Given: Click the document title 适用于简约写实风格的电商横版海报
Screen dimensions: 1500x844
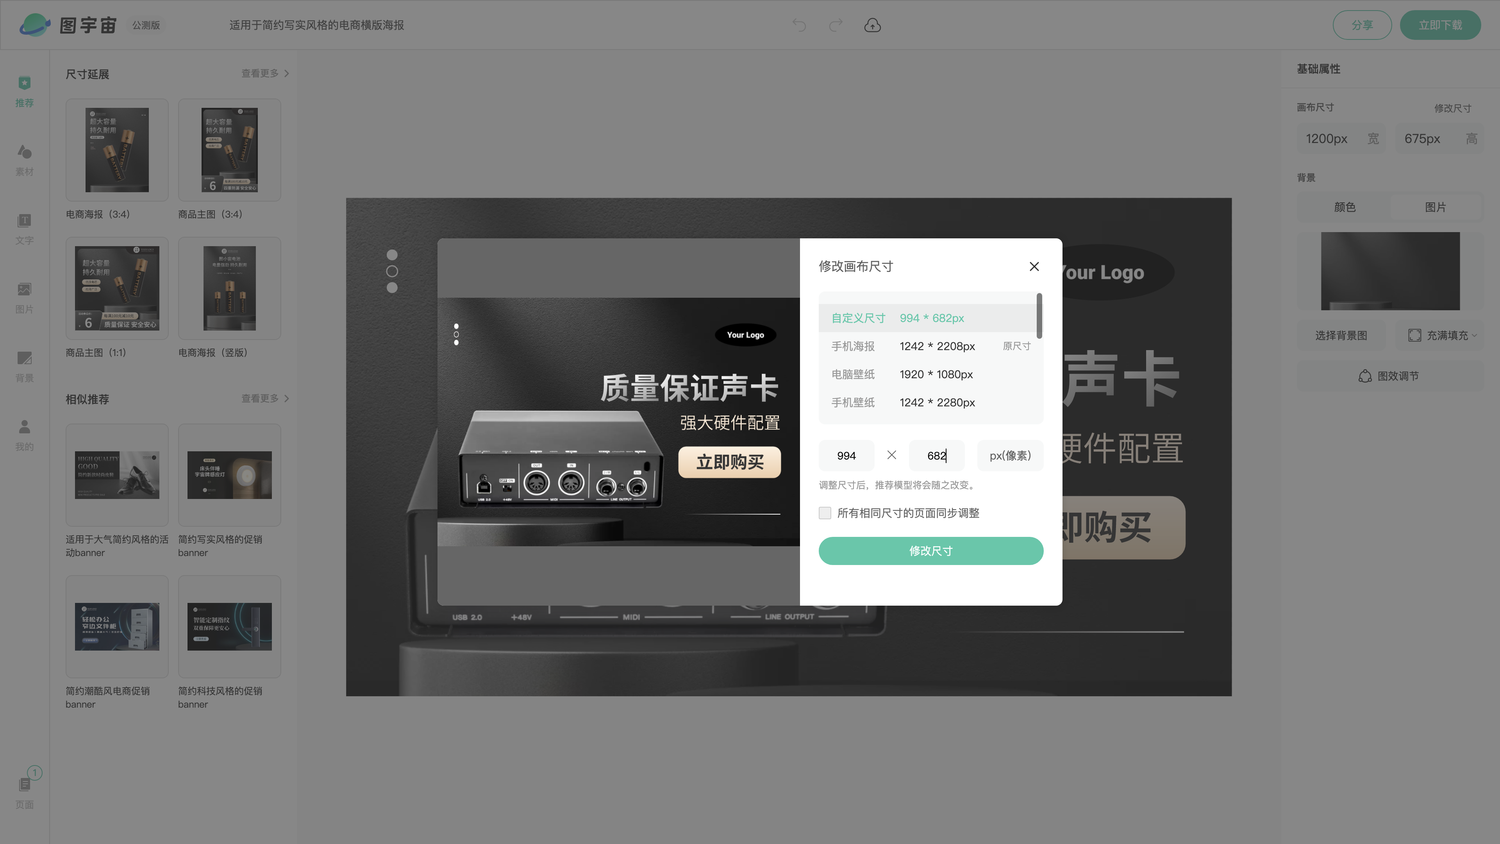Looking at the screenshot, I should click(317, 25).
